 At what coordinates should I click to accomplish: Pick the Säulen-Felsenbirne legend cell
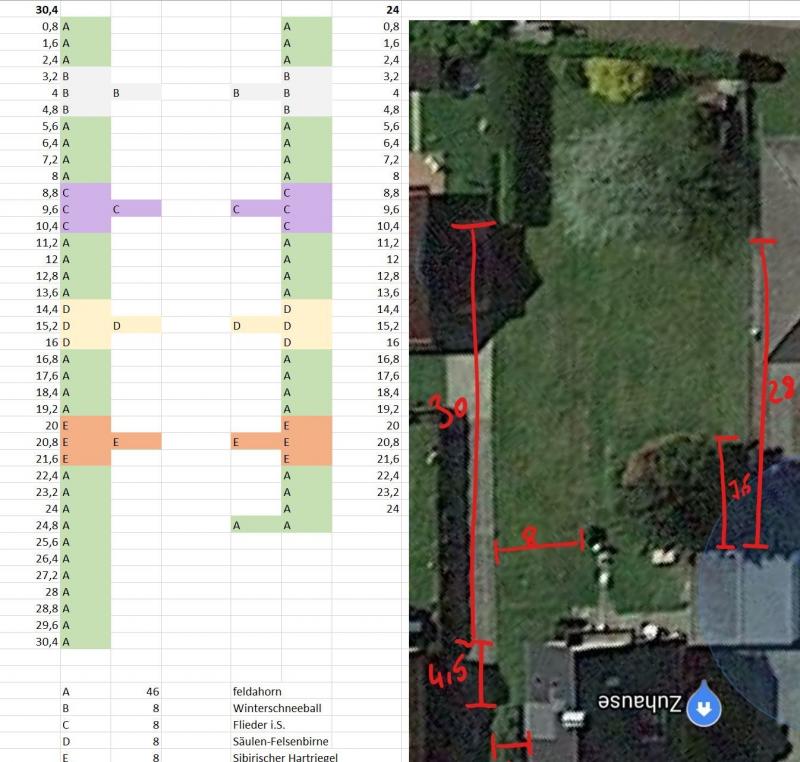pos(280,741)
